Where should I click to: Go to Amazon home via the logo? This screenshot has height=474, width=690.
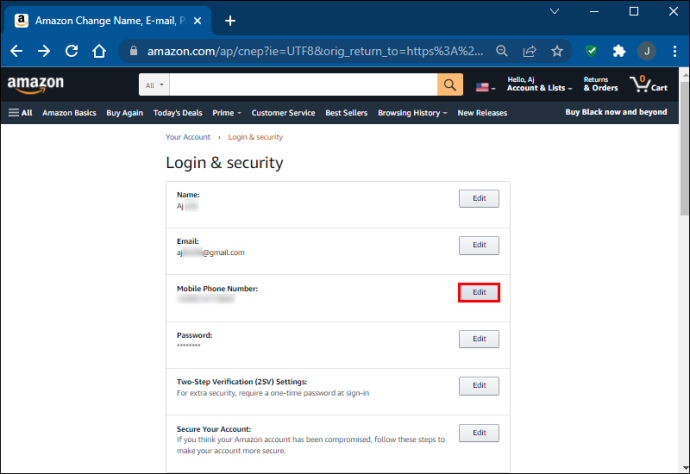[x=36, y=84]
